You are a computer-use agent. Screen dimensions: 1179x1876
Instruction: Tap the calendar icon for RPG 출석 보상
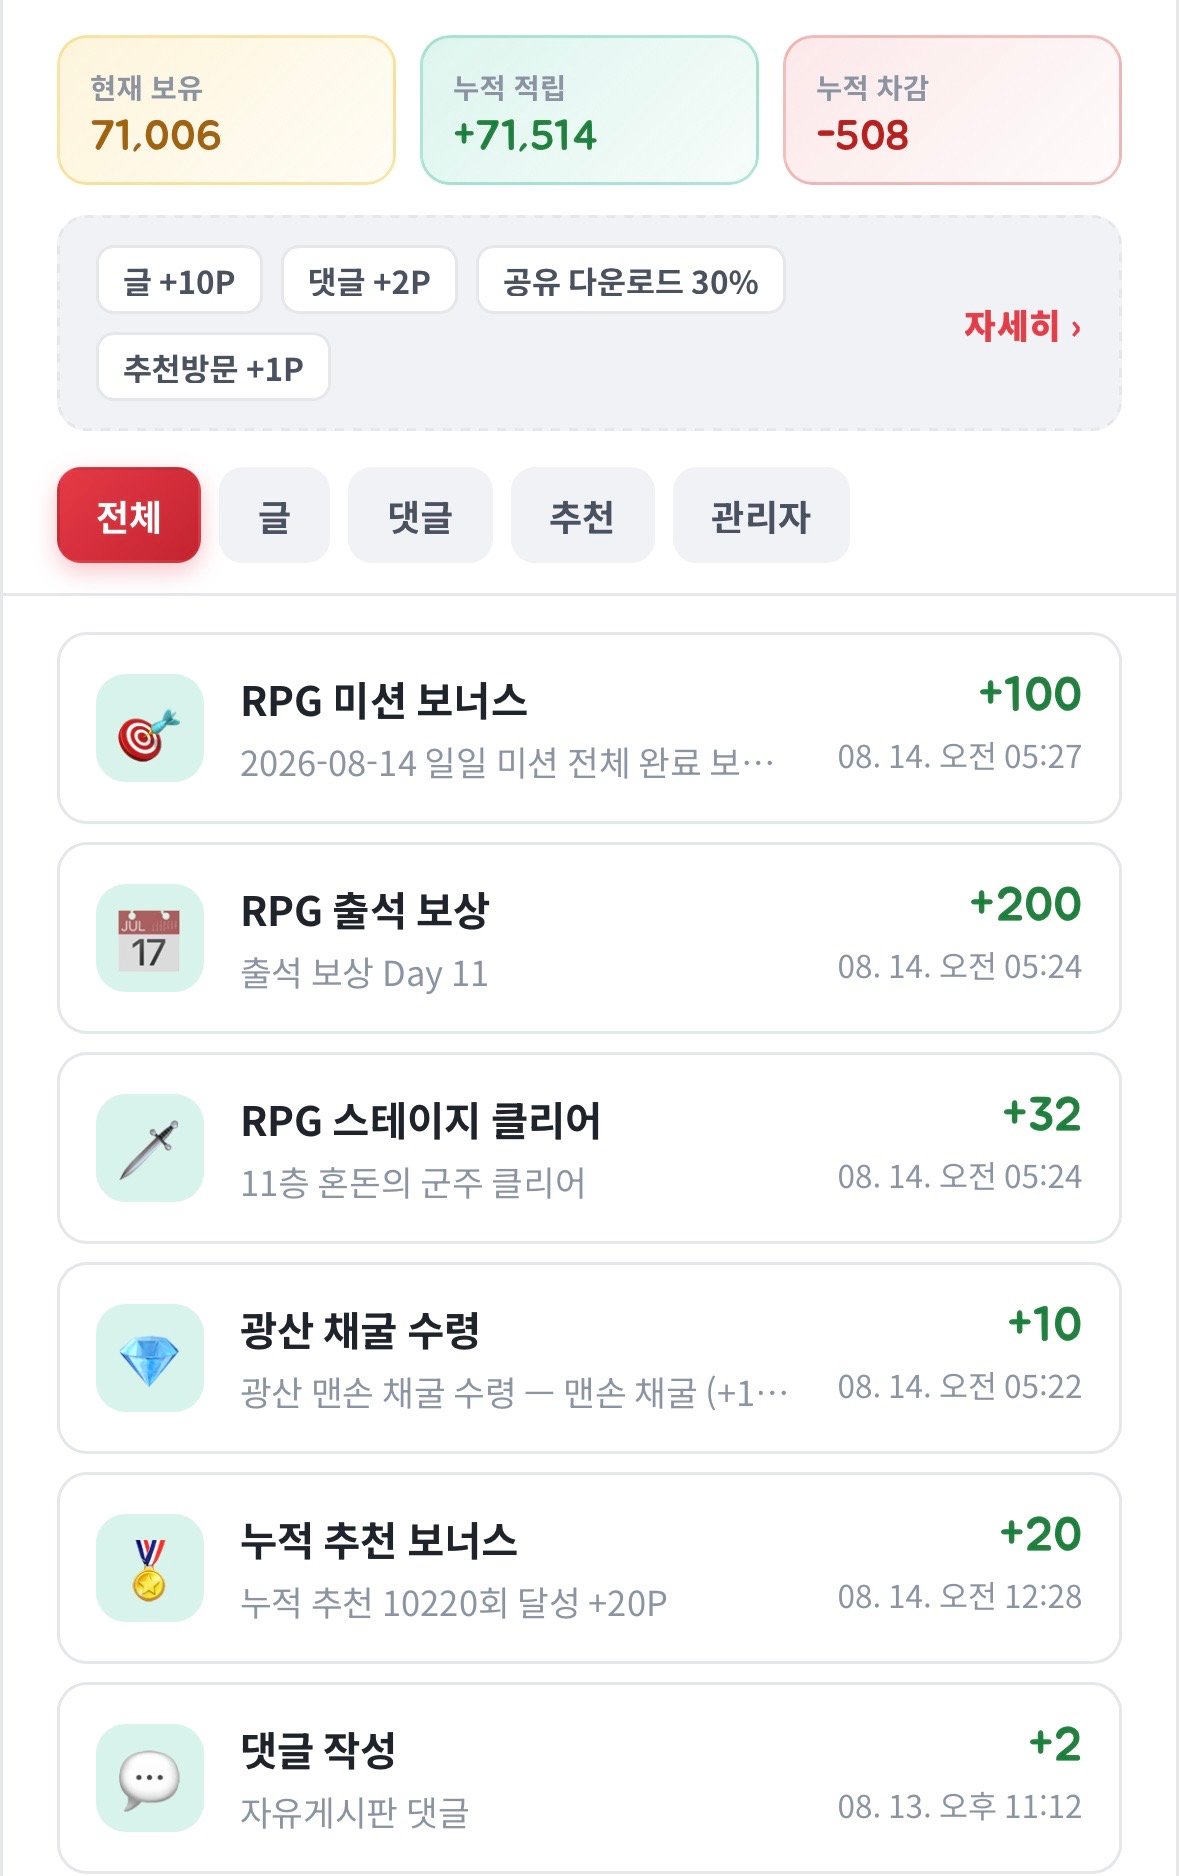(150, 938)
